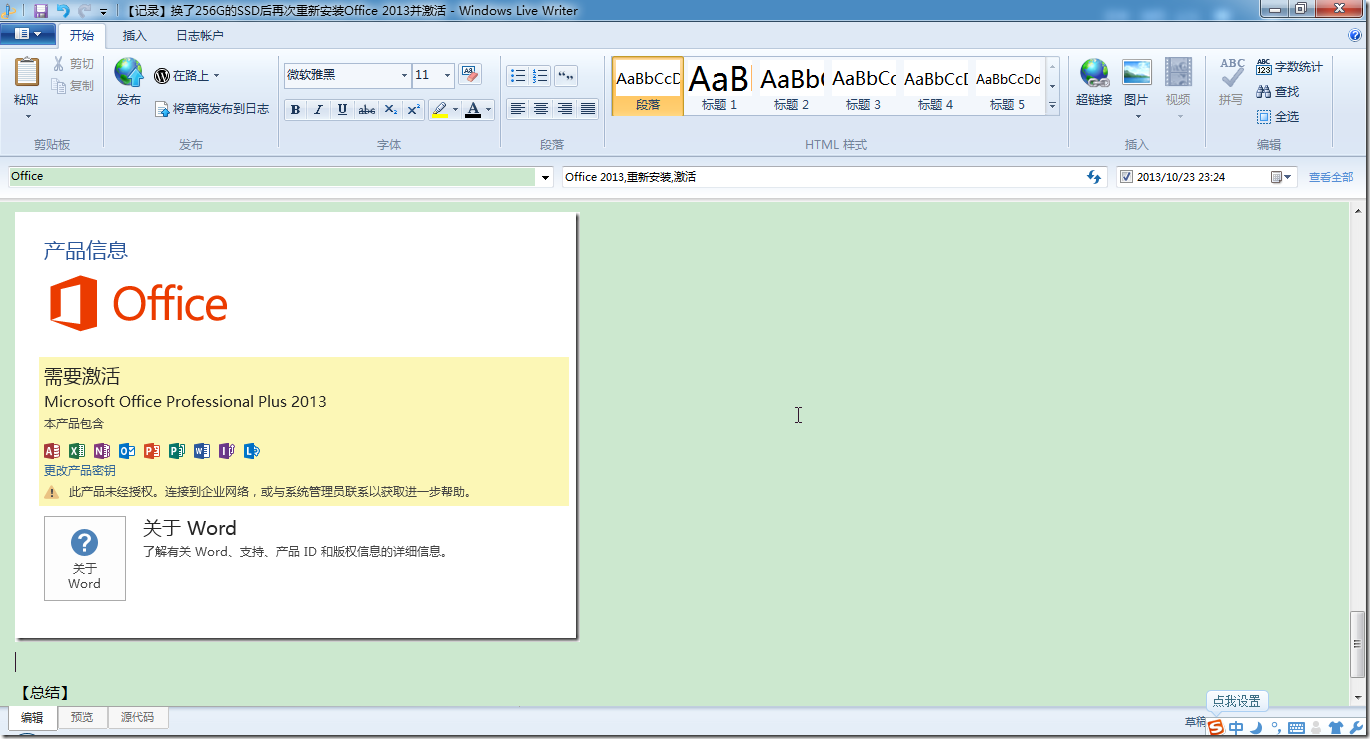Viewport: 1370px width, 739px height.
Task: Open the publish date calendar picker
Action: [1281, 177]
